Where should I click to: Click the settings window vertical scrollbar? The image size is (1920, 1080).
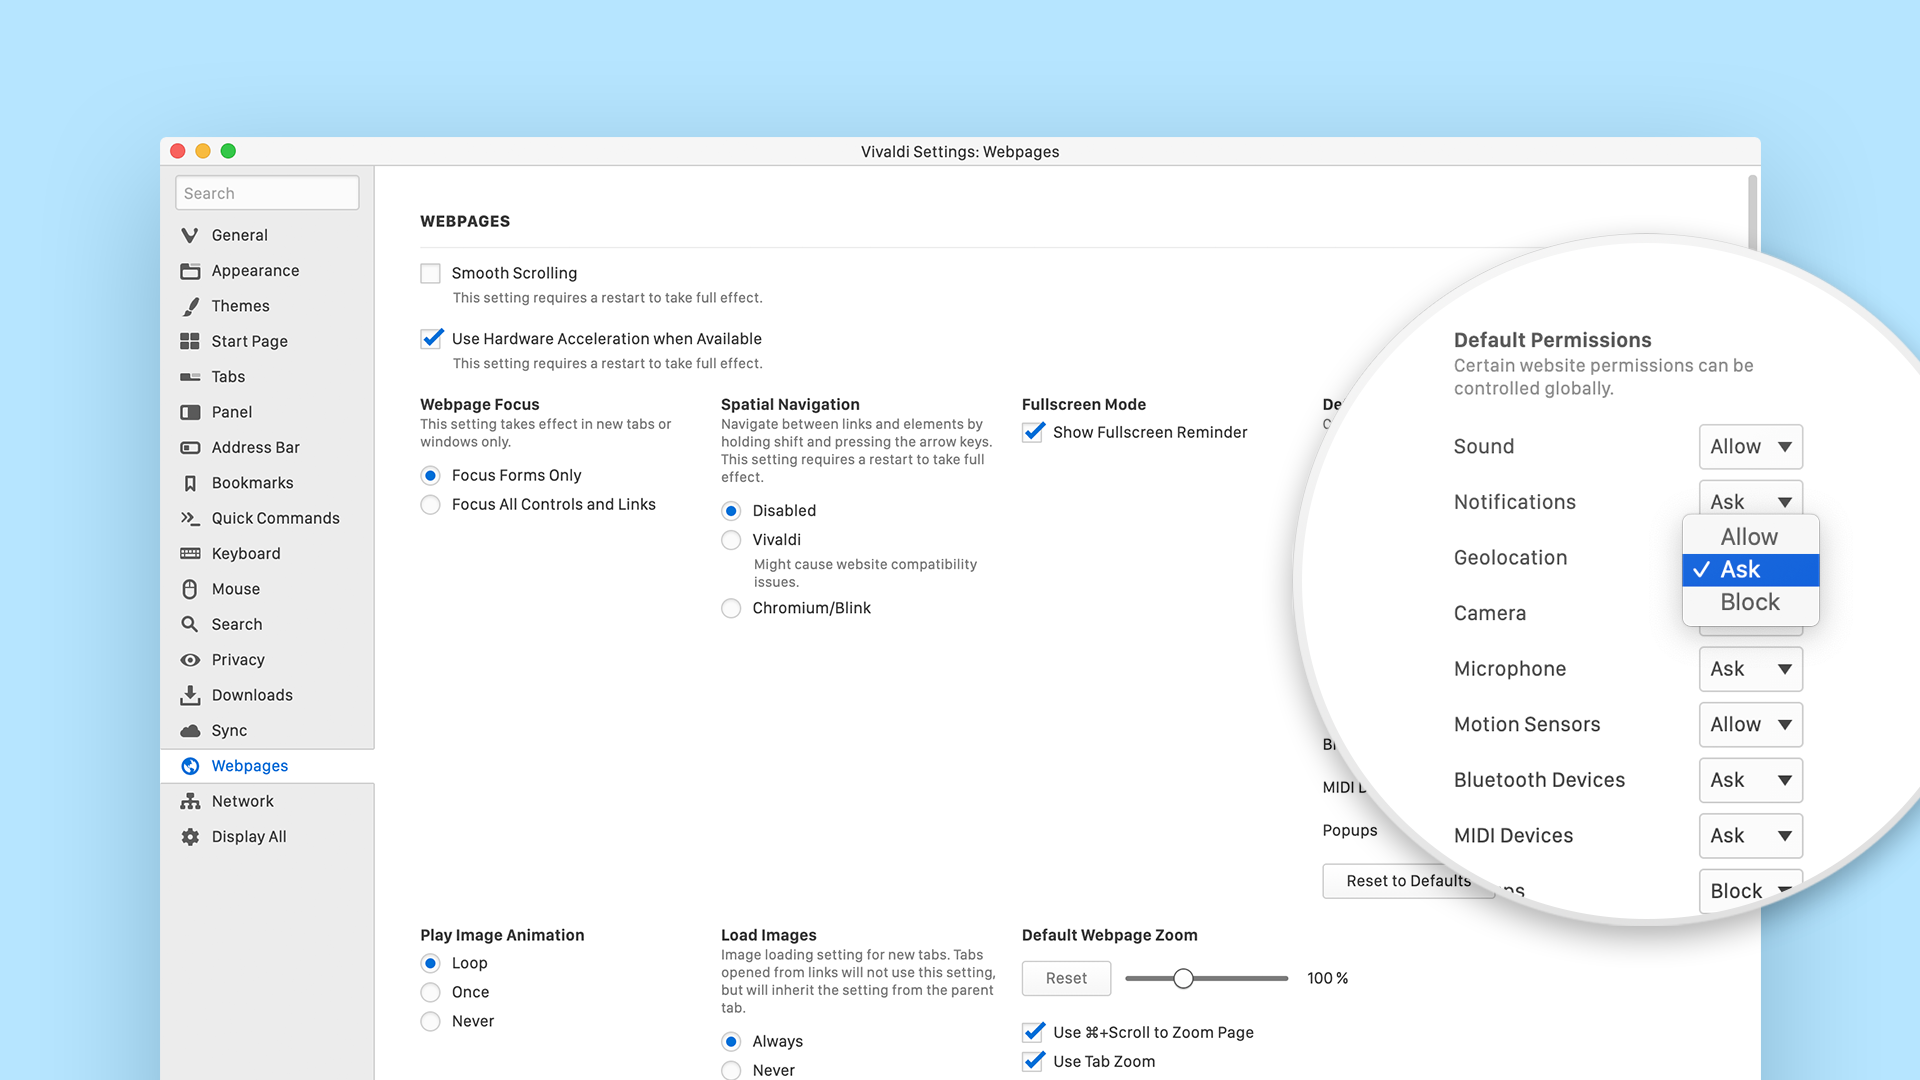(x=1752, y=213)
